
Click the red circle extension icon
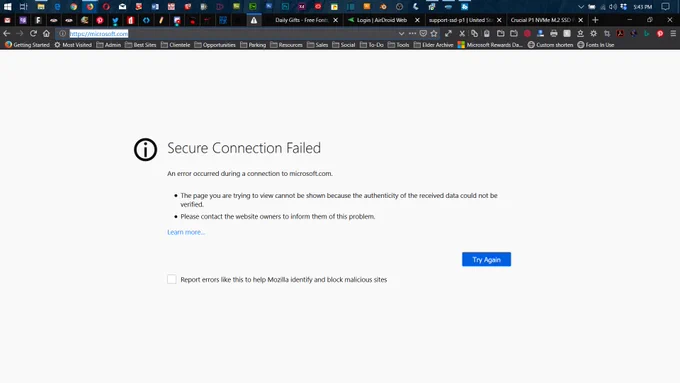click(x=527, y=33)
